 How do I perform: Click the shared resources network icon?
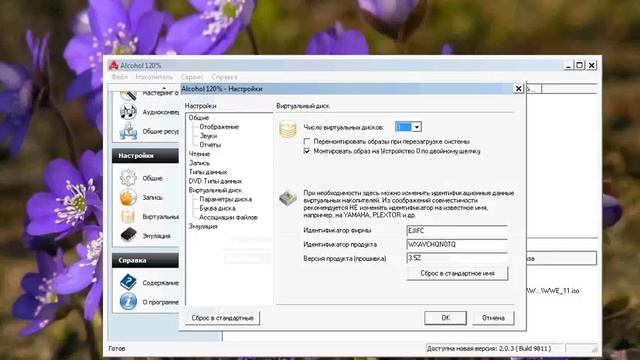(x=128, y=131)
